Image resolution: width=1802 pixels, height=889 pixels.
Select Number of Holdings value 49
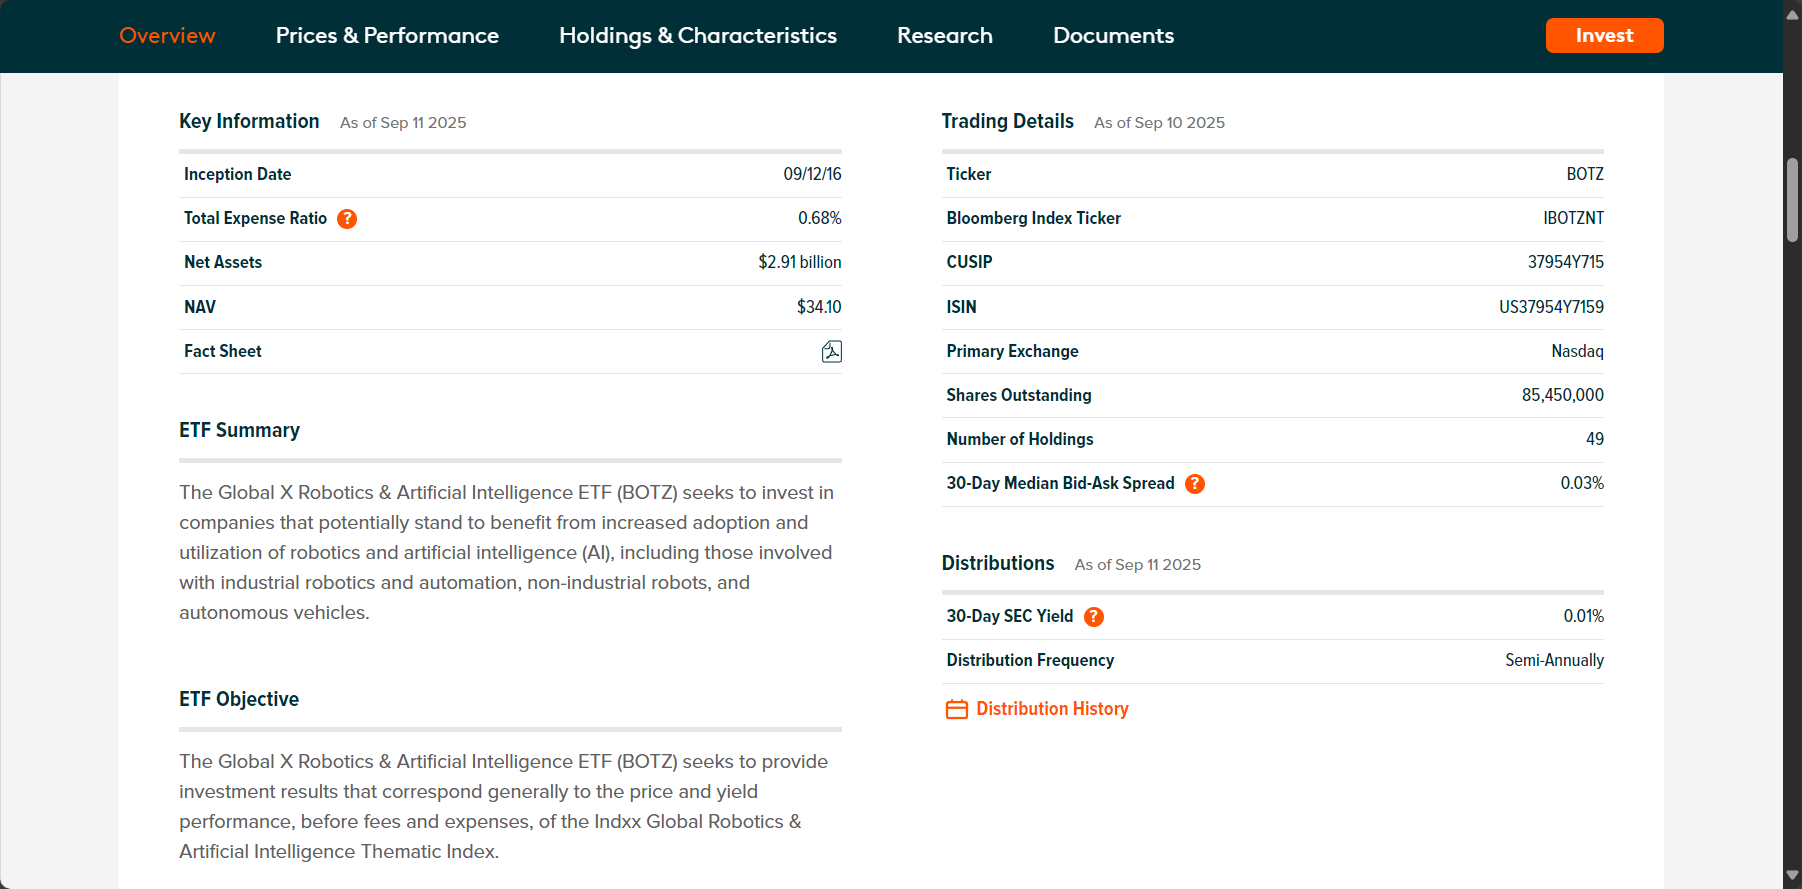pyautogui.click(x=1594, y=439)
